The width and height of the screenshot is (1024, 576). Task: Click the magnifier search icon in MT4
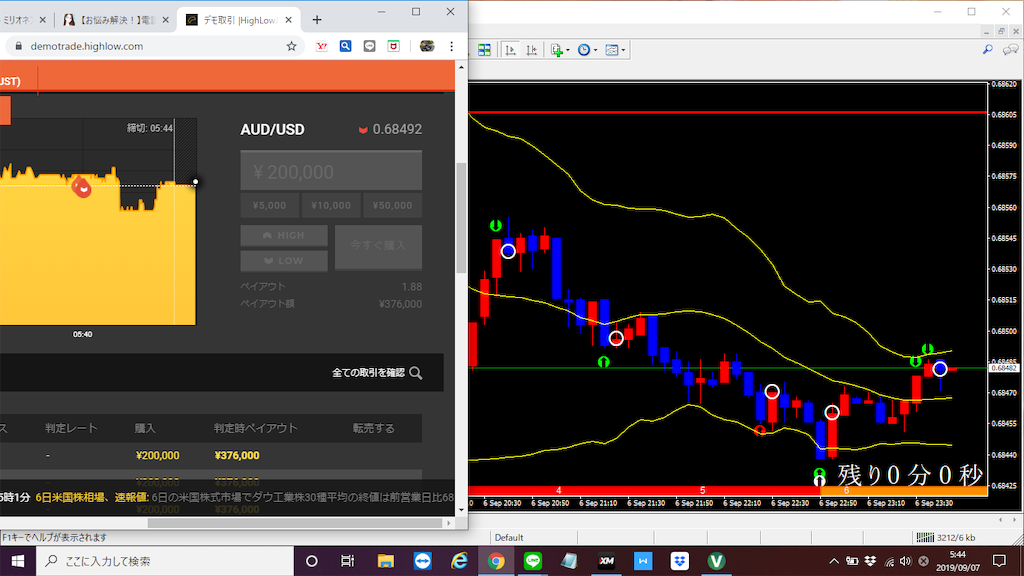987,50
